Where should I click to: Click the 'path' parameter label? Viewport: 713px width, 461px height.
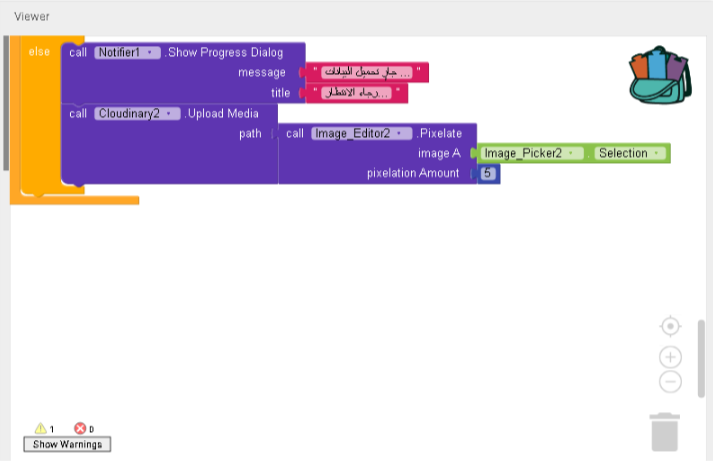[250, 134]
